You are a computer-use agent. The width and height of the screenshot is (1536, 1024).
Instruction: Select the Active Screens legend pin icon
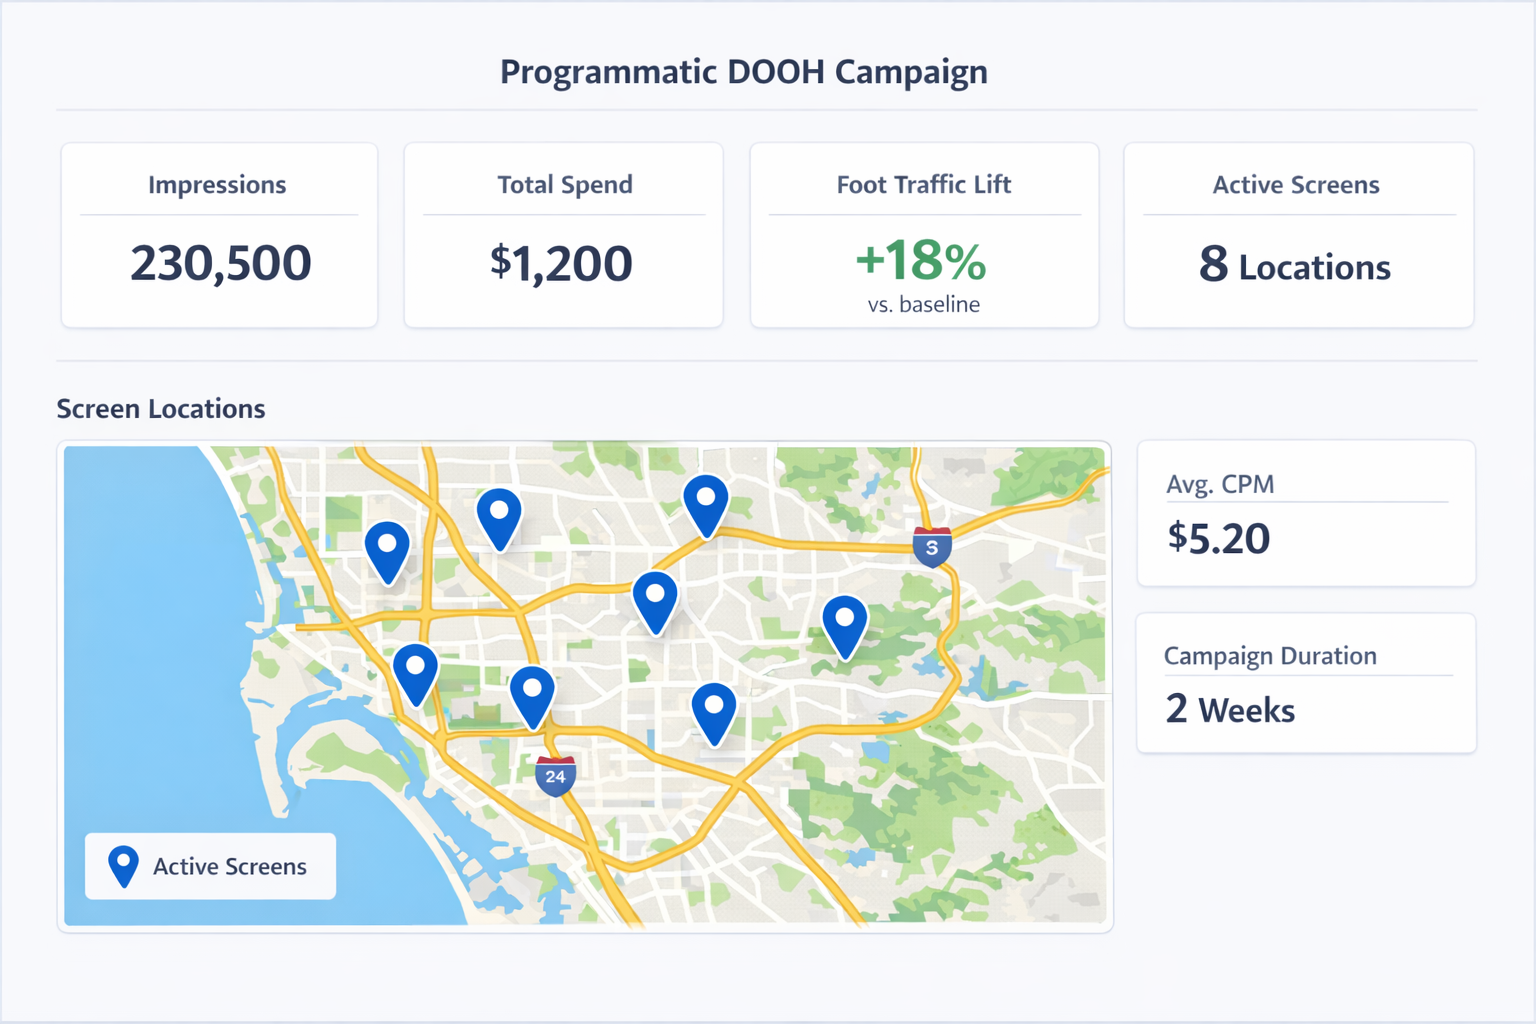pyautogui.click(x=123, y=866)
